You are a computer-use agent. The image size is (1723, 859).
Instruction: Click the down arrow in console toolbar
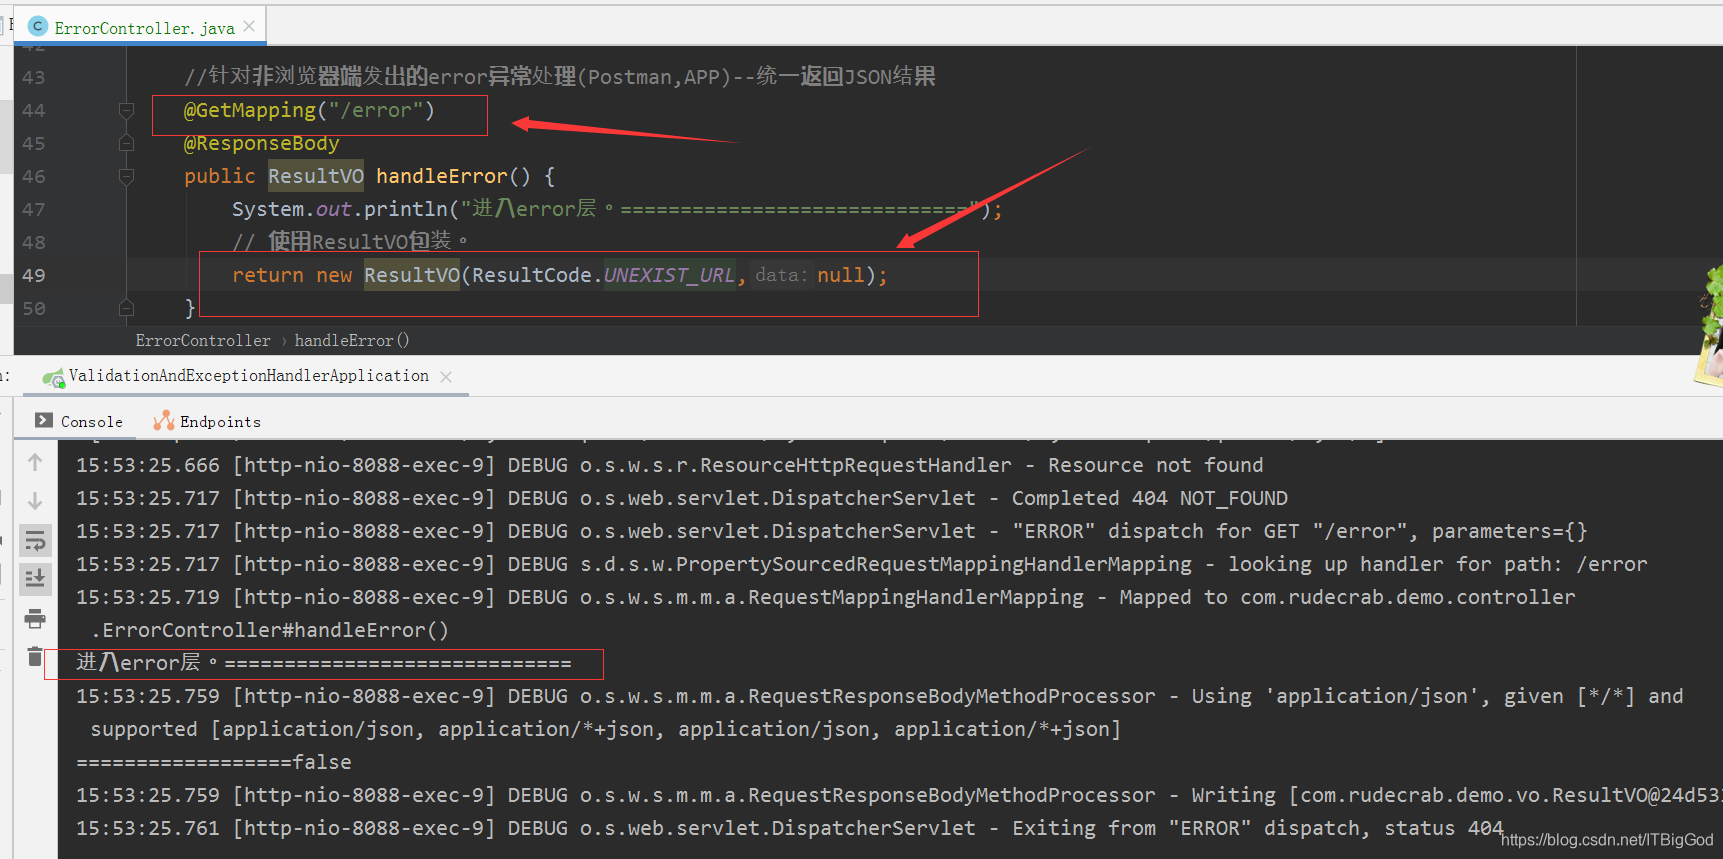click(x=35, y=500)
